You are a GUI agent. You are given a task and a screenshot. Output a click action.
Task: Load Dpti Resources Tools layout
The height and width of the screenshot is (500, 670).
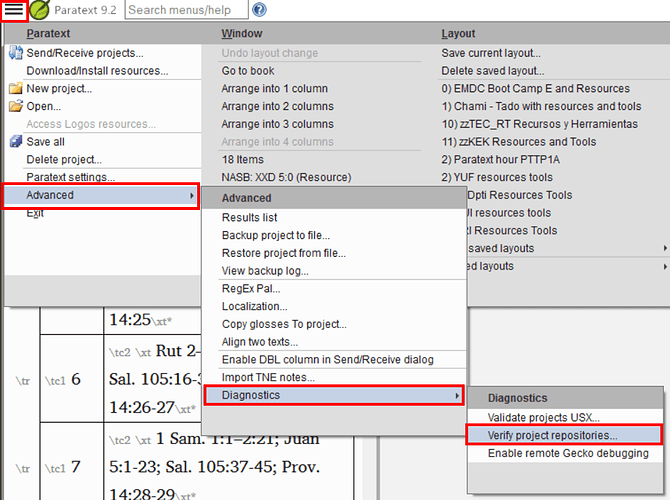pyautogui.click(x=520, y=195)
